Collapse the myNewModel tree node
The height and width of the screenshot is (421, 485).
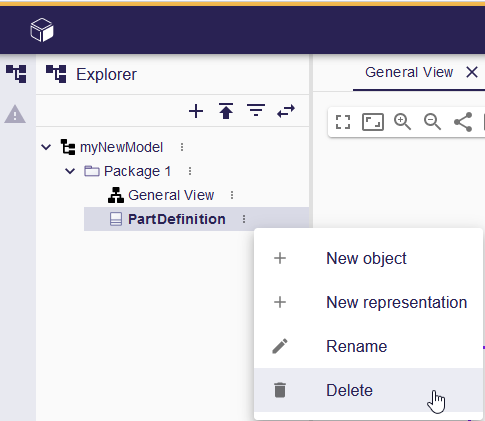[x=46, y=147]
